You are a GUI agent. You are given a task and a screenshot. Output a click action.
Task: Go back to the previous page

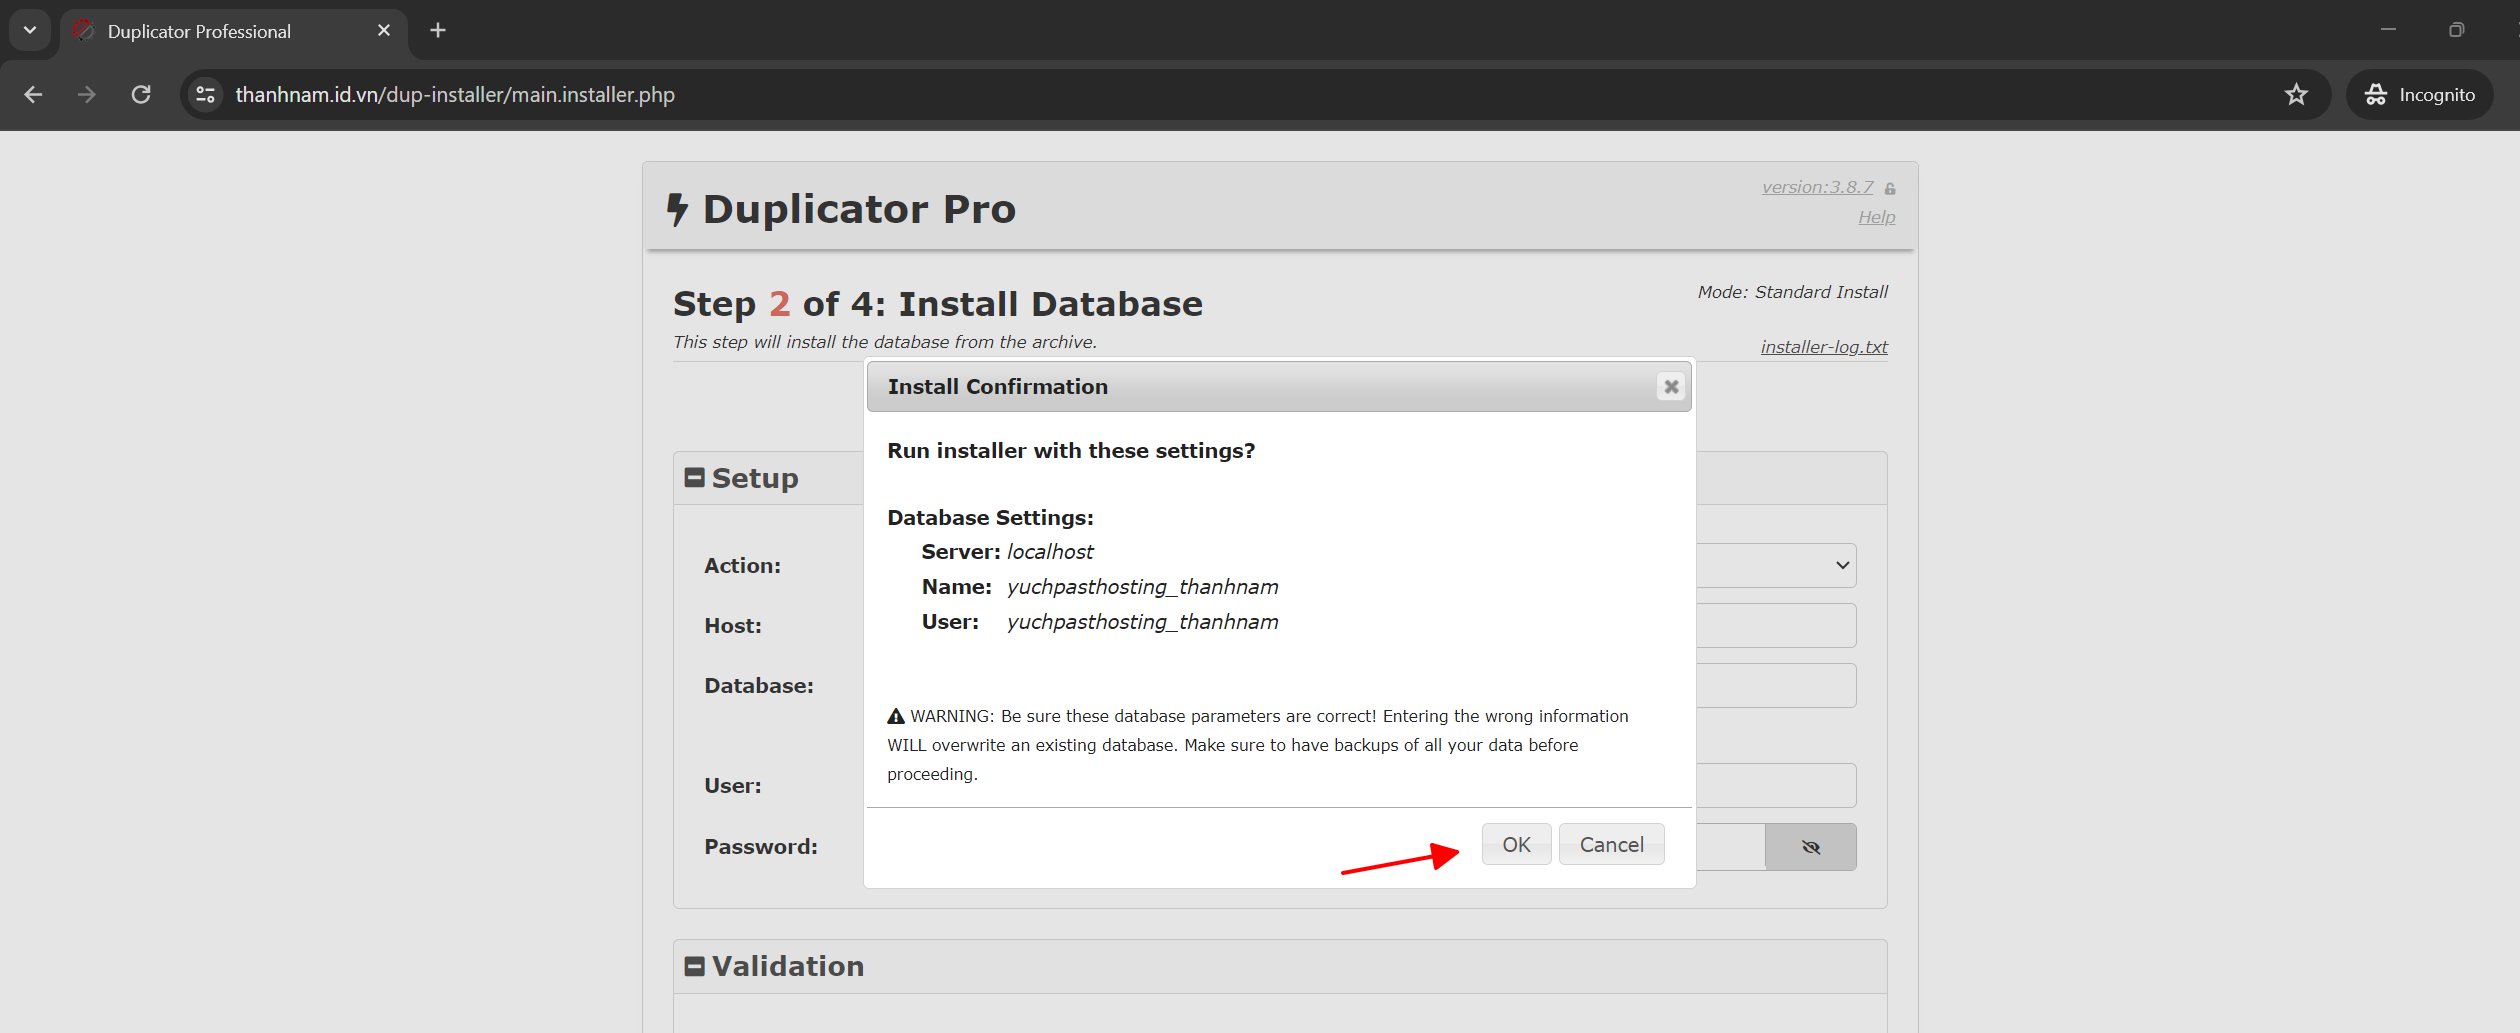pyautogui.click(x=33, y=95)
